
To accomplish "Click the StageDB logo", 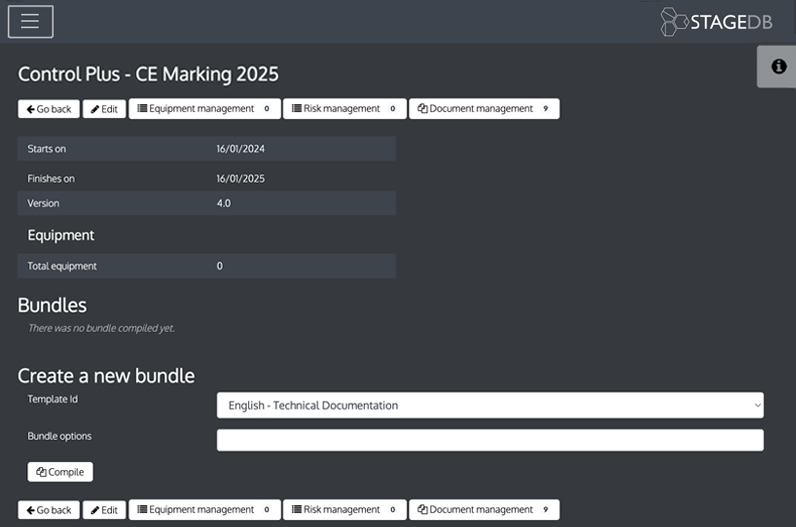I will pyautogui.click(x=716, y=22).
